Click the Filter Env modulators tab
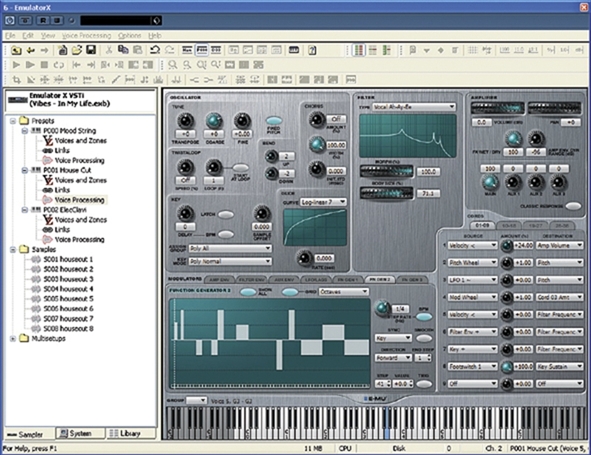Viewport: 591px width, 455px height. pos(251,280)
